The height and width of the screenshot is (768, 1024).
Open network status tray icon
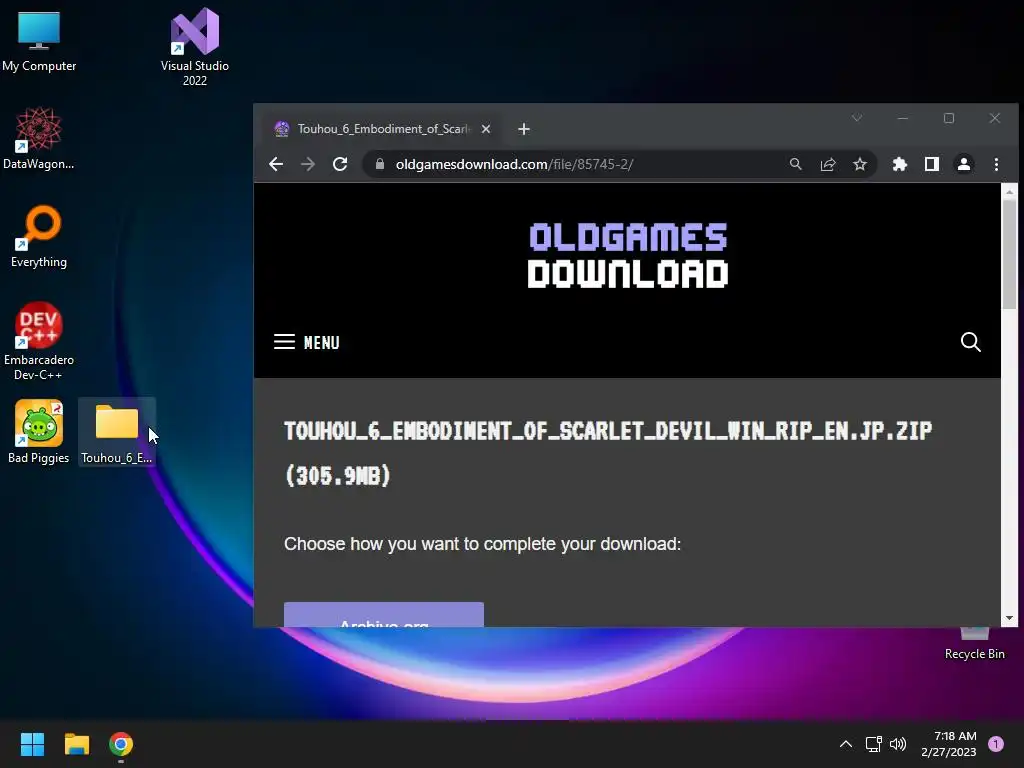click(x=873, y=744)
